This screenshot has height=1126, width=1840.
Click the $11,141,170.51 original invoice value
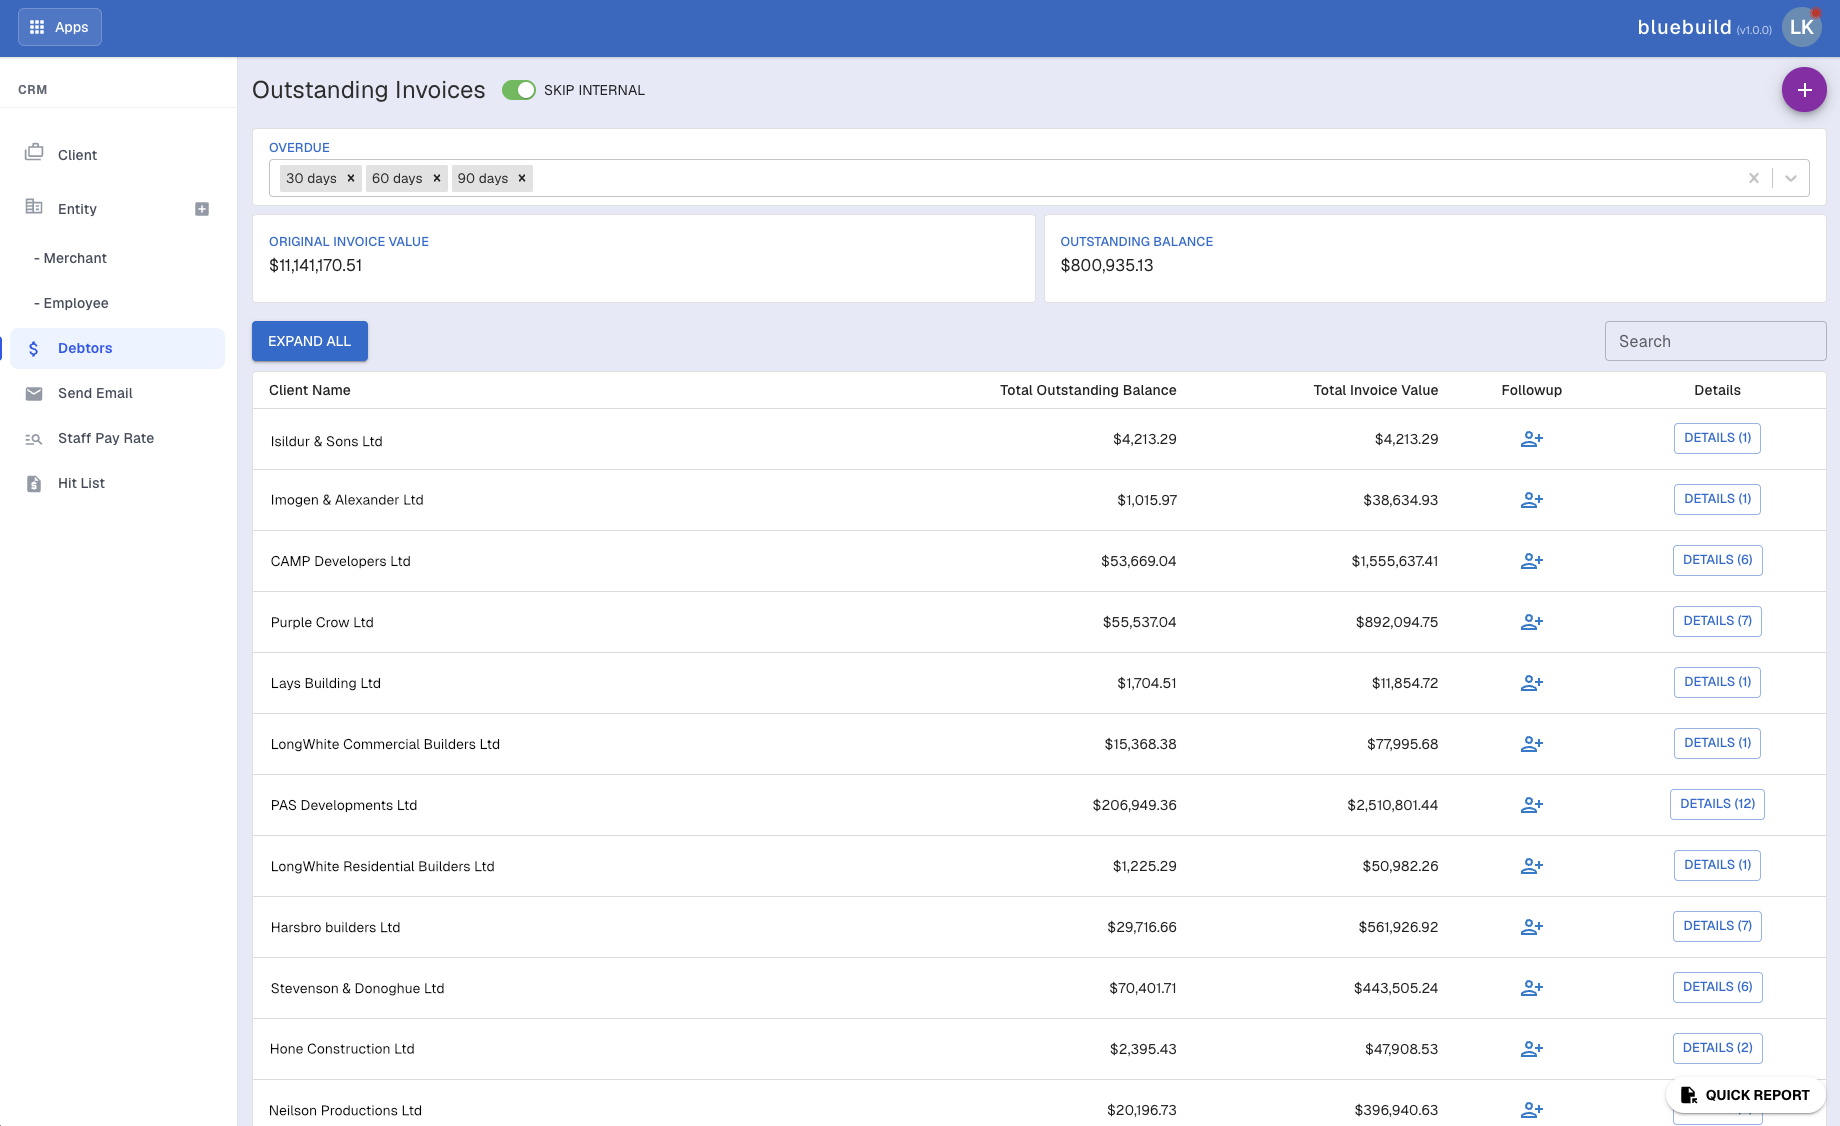tap(316, 265)
